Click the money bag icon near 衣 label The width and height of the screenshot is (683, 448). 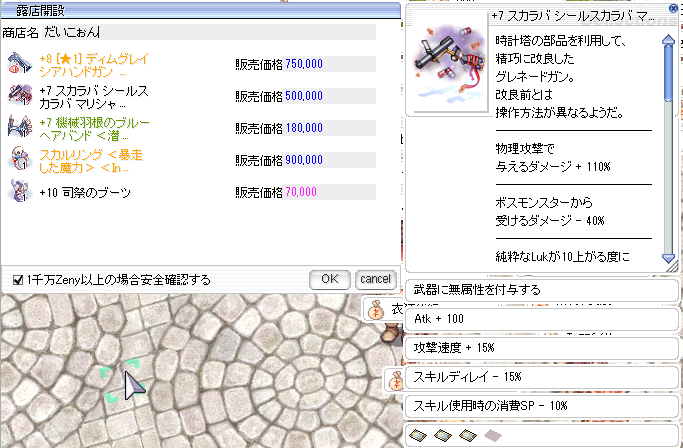375,310
